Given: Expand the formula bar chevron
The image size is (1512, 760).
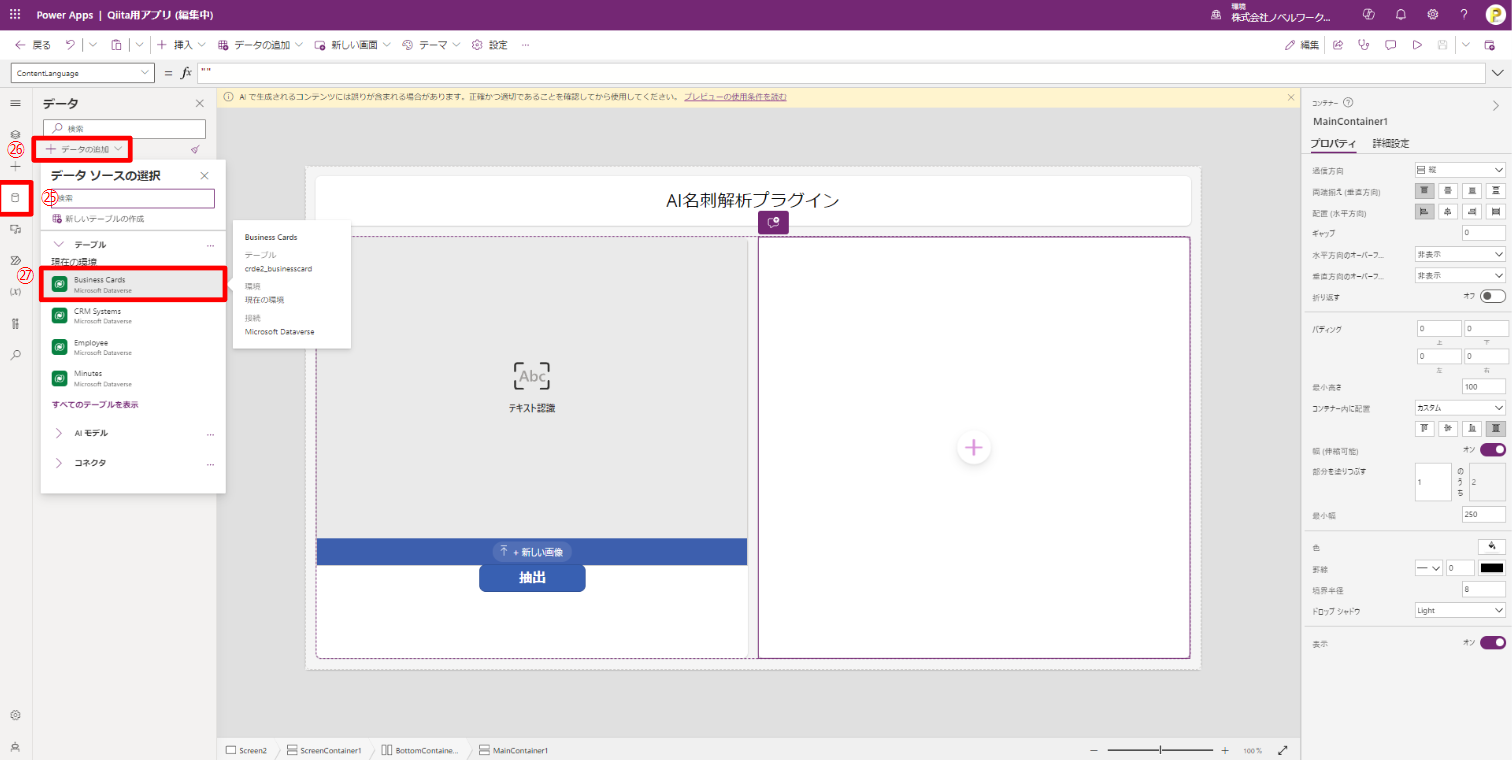Looking at the screenshot, I should click(x=1498, y=73).
